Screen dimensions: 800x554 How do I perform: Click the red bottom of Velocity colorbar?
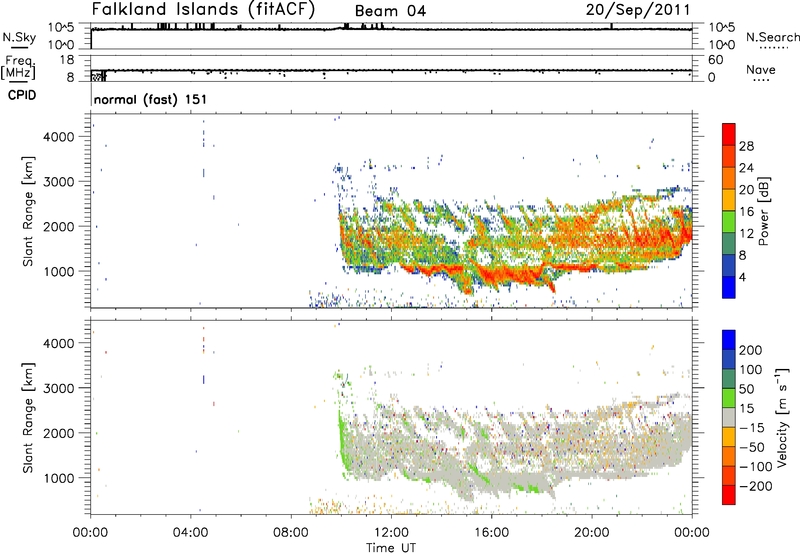coord(729,495)
